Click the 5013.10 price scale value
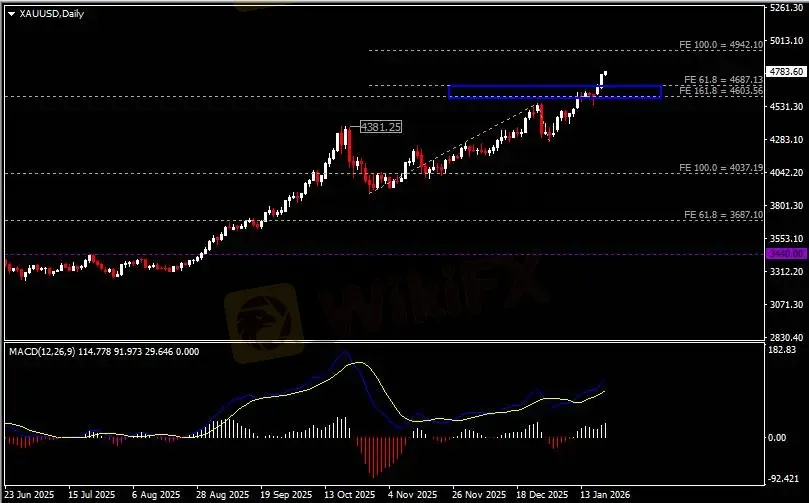This screenshot has height=503, width=809. pos(786,41)
